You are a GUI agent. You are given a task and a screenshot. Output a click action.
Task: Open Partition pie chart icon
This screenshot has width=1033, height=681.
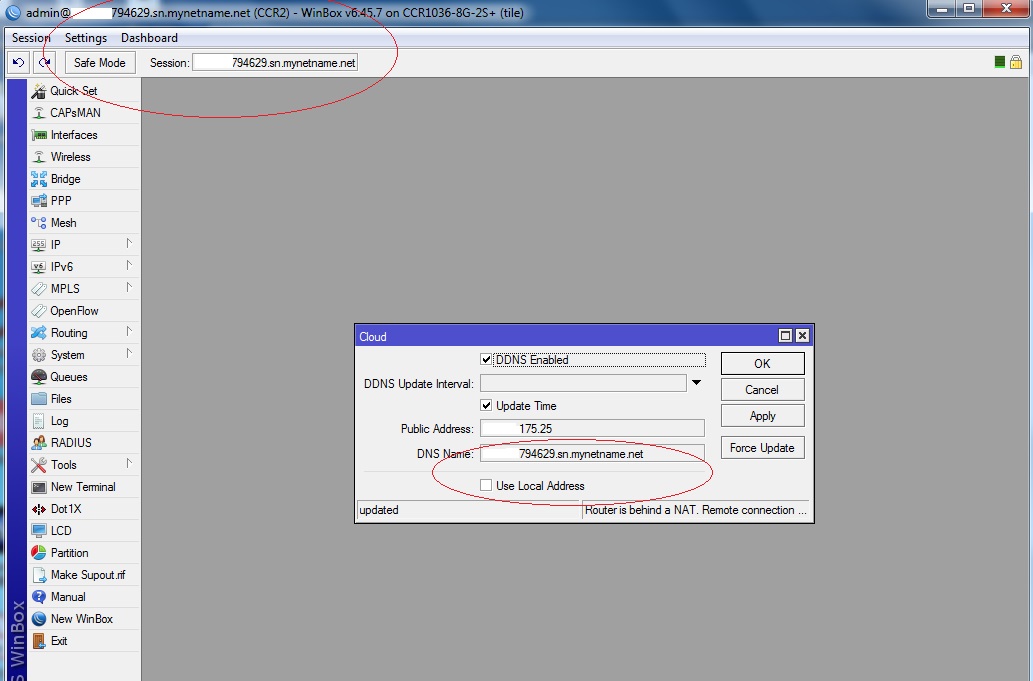(x=39, y=553)
